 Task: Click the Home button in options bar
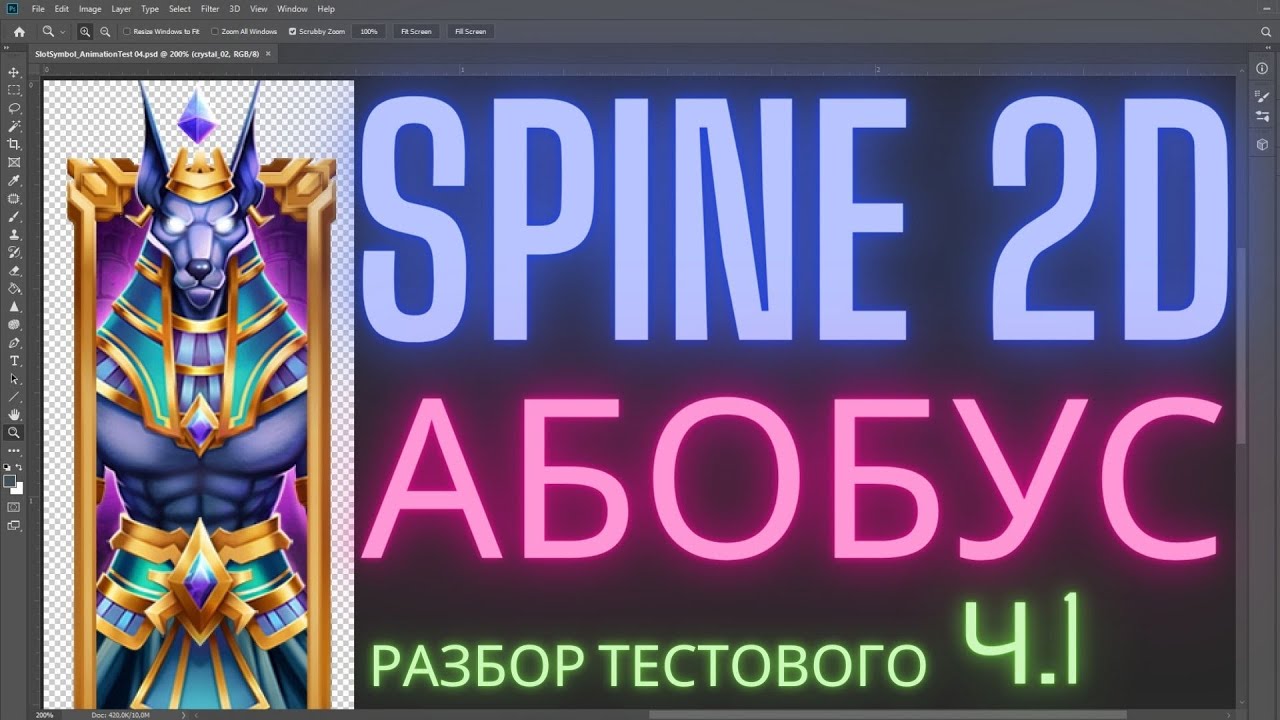[x=19, y=32]
